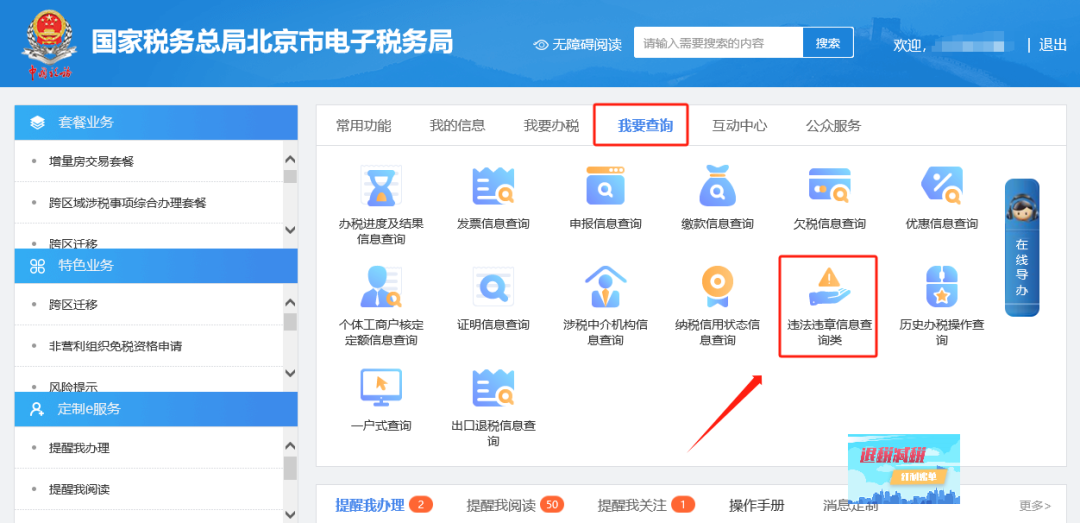Open 纳税信用状态信息查询 medal icon
The width and height of the screenshot is (1080, 523).
717,287
